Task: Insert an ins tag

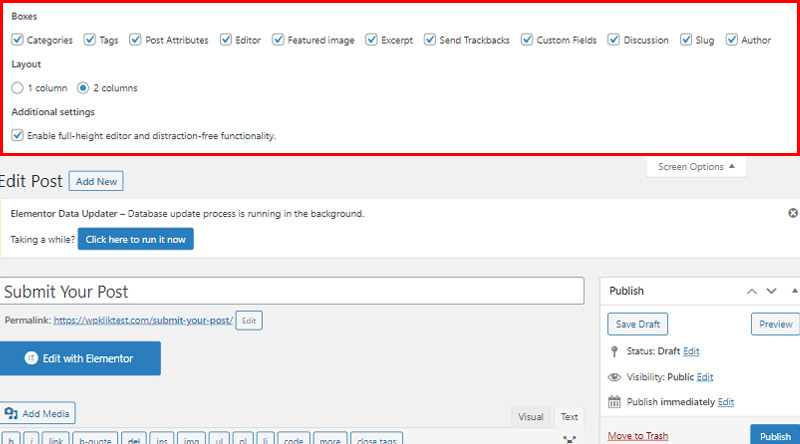Action: pos(162,439)
